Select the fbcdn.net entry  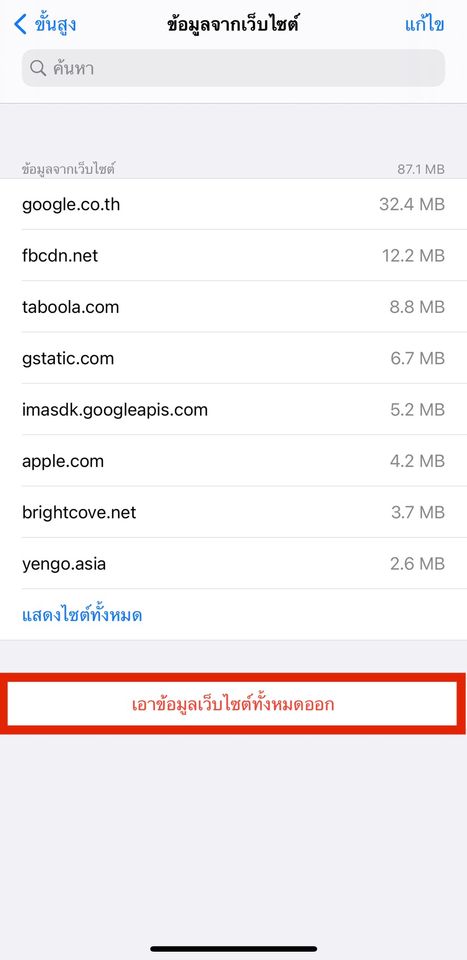[233, 256]
